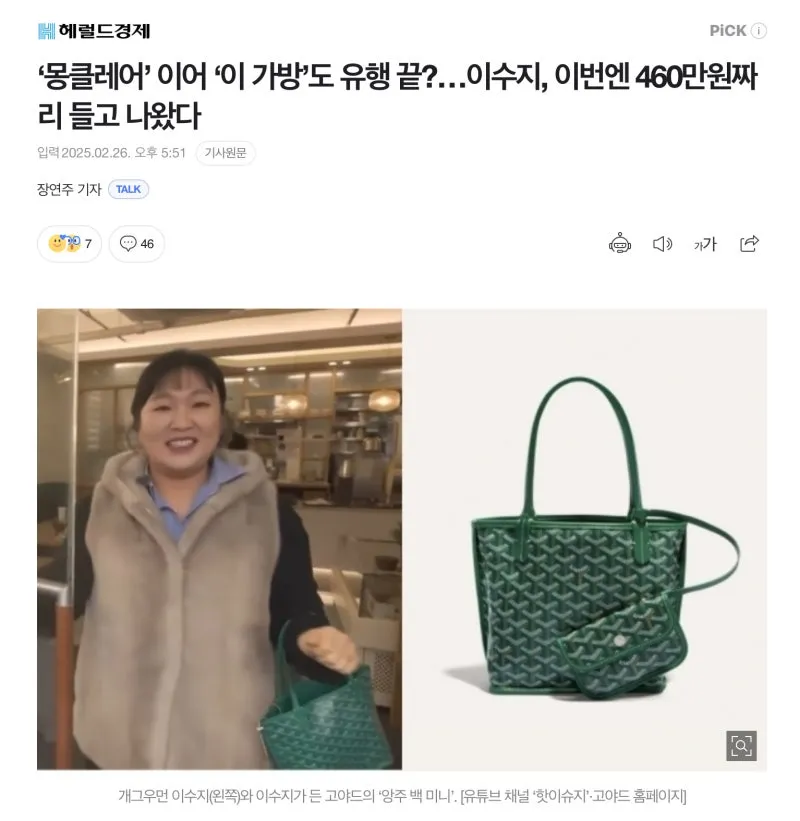The height and width of the screenshot is (821, 800).
Task: Open the AI summary robot icon
Action: 620,243
